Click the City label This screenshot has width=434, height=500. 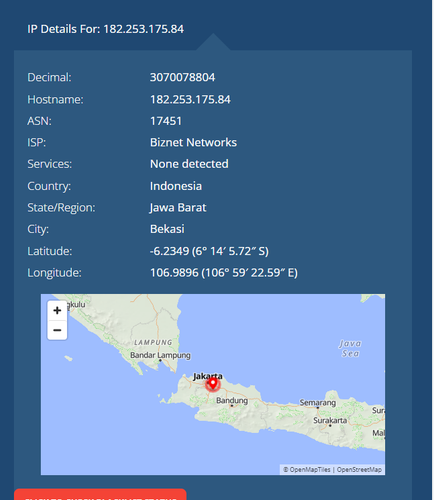click(x=38, y=229)
